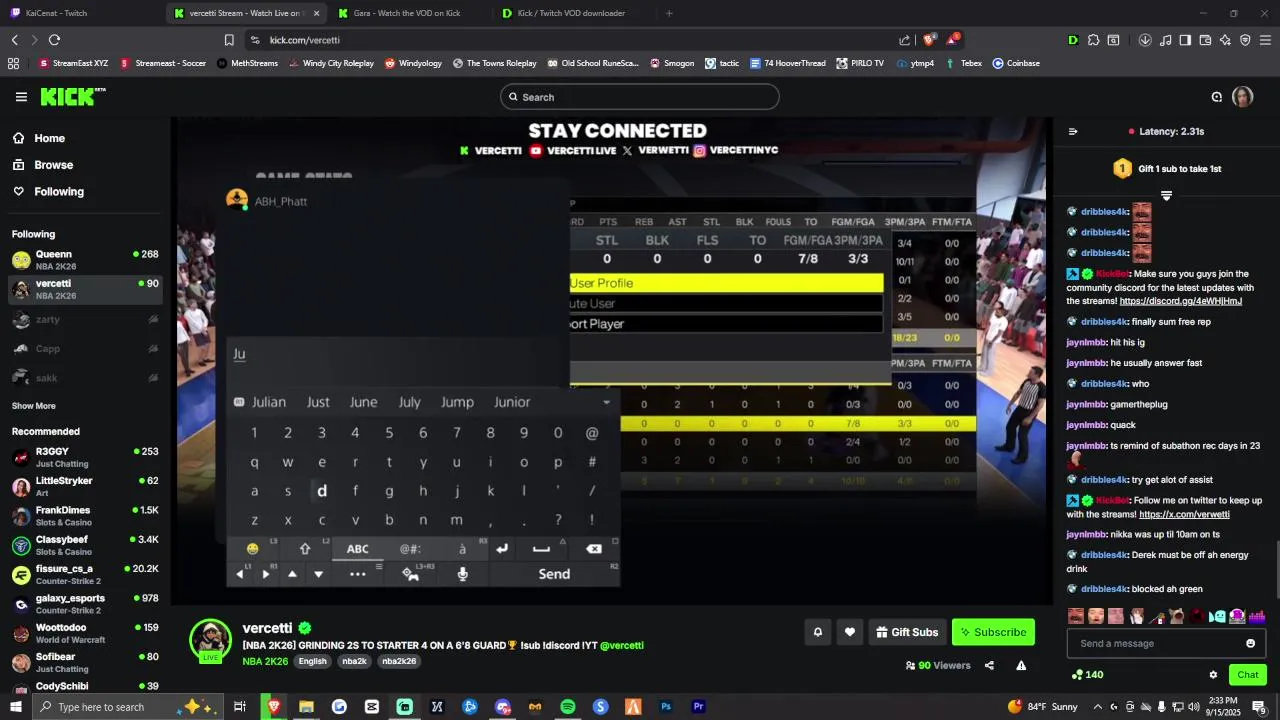Open Coinbase bookmark

click(x=1016, y=63)
